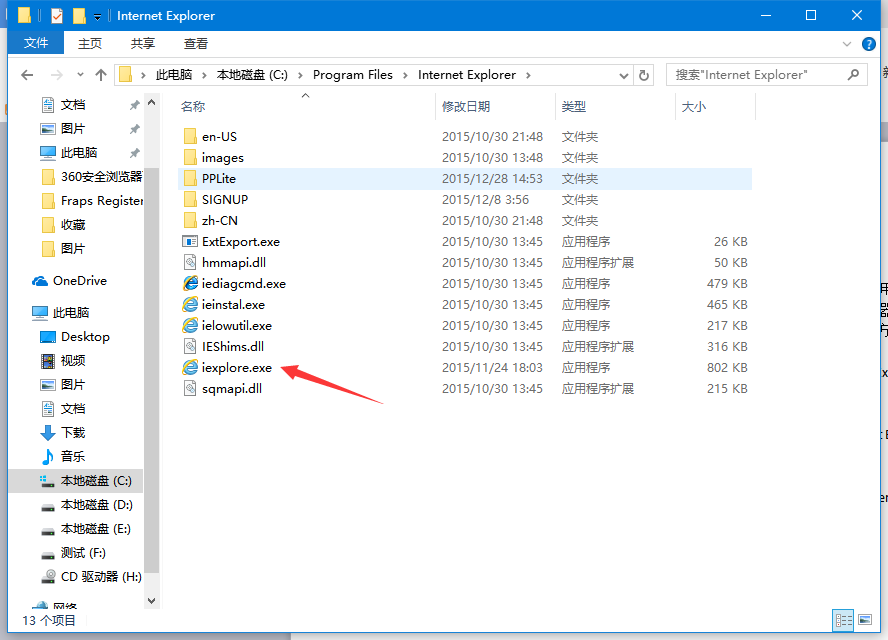Click the Properties quick access icon
Image resolution: width=888 pixels, height=640 pixels.
click(x=57, y=15)
